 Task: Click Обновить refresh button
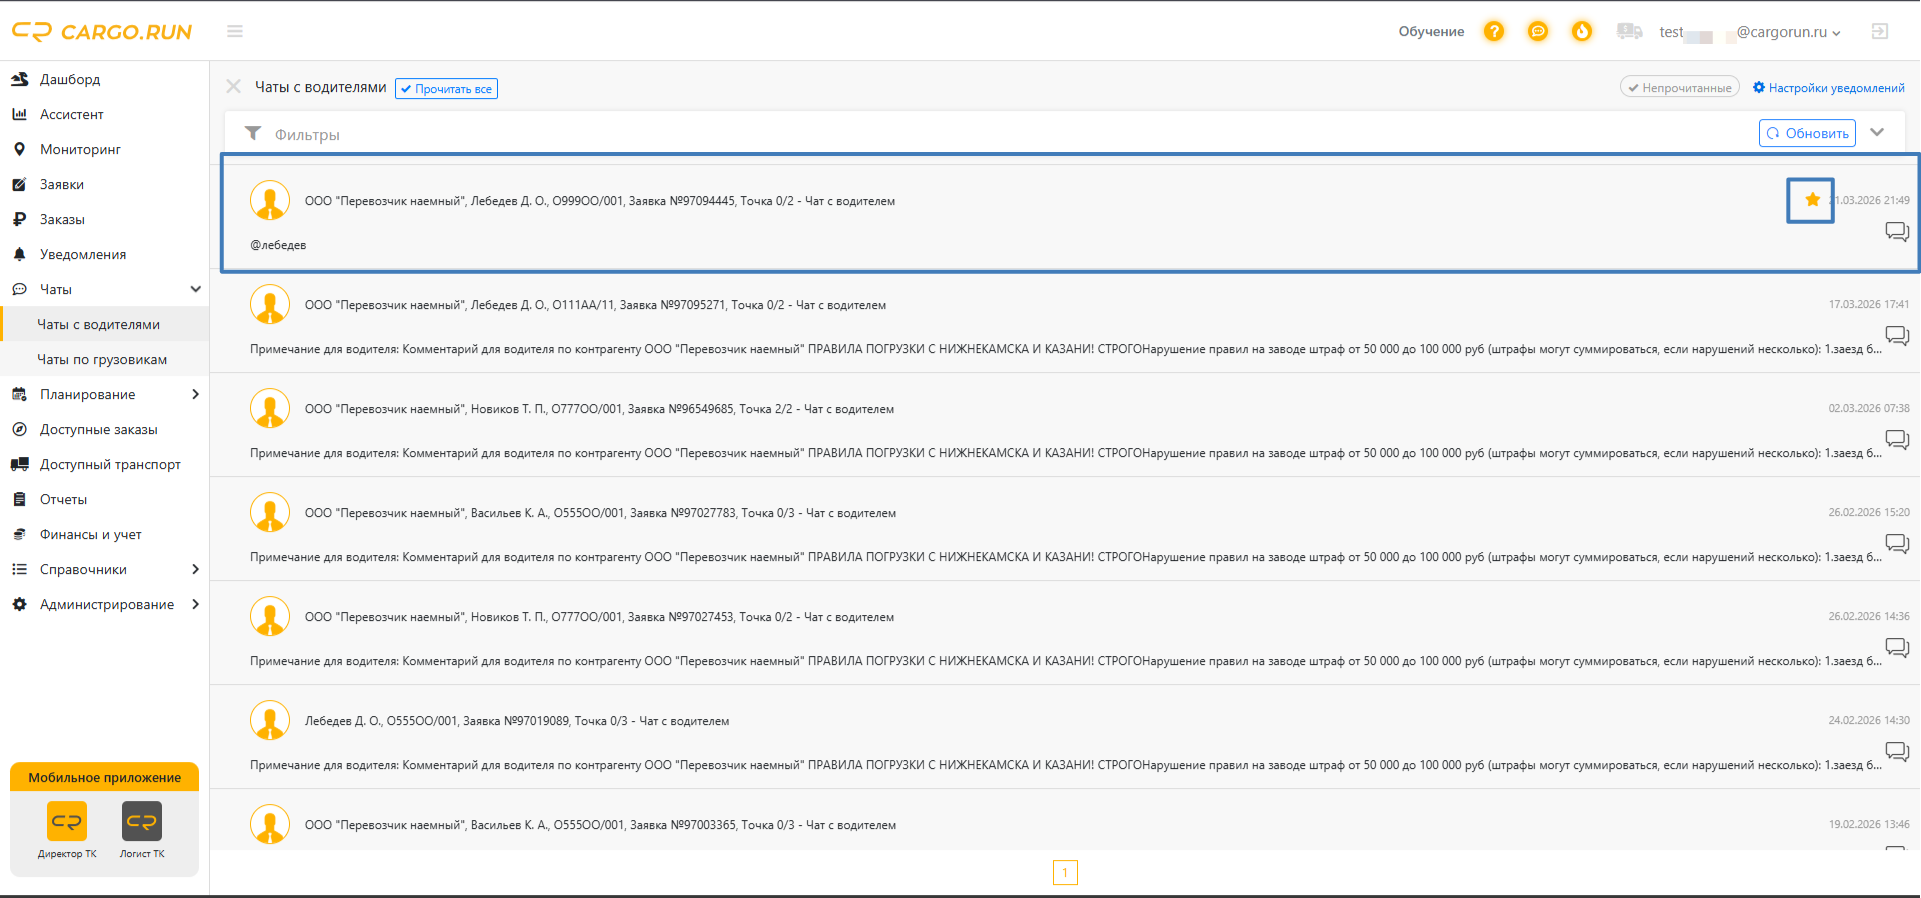[x=1807, y=133]
